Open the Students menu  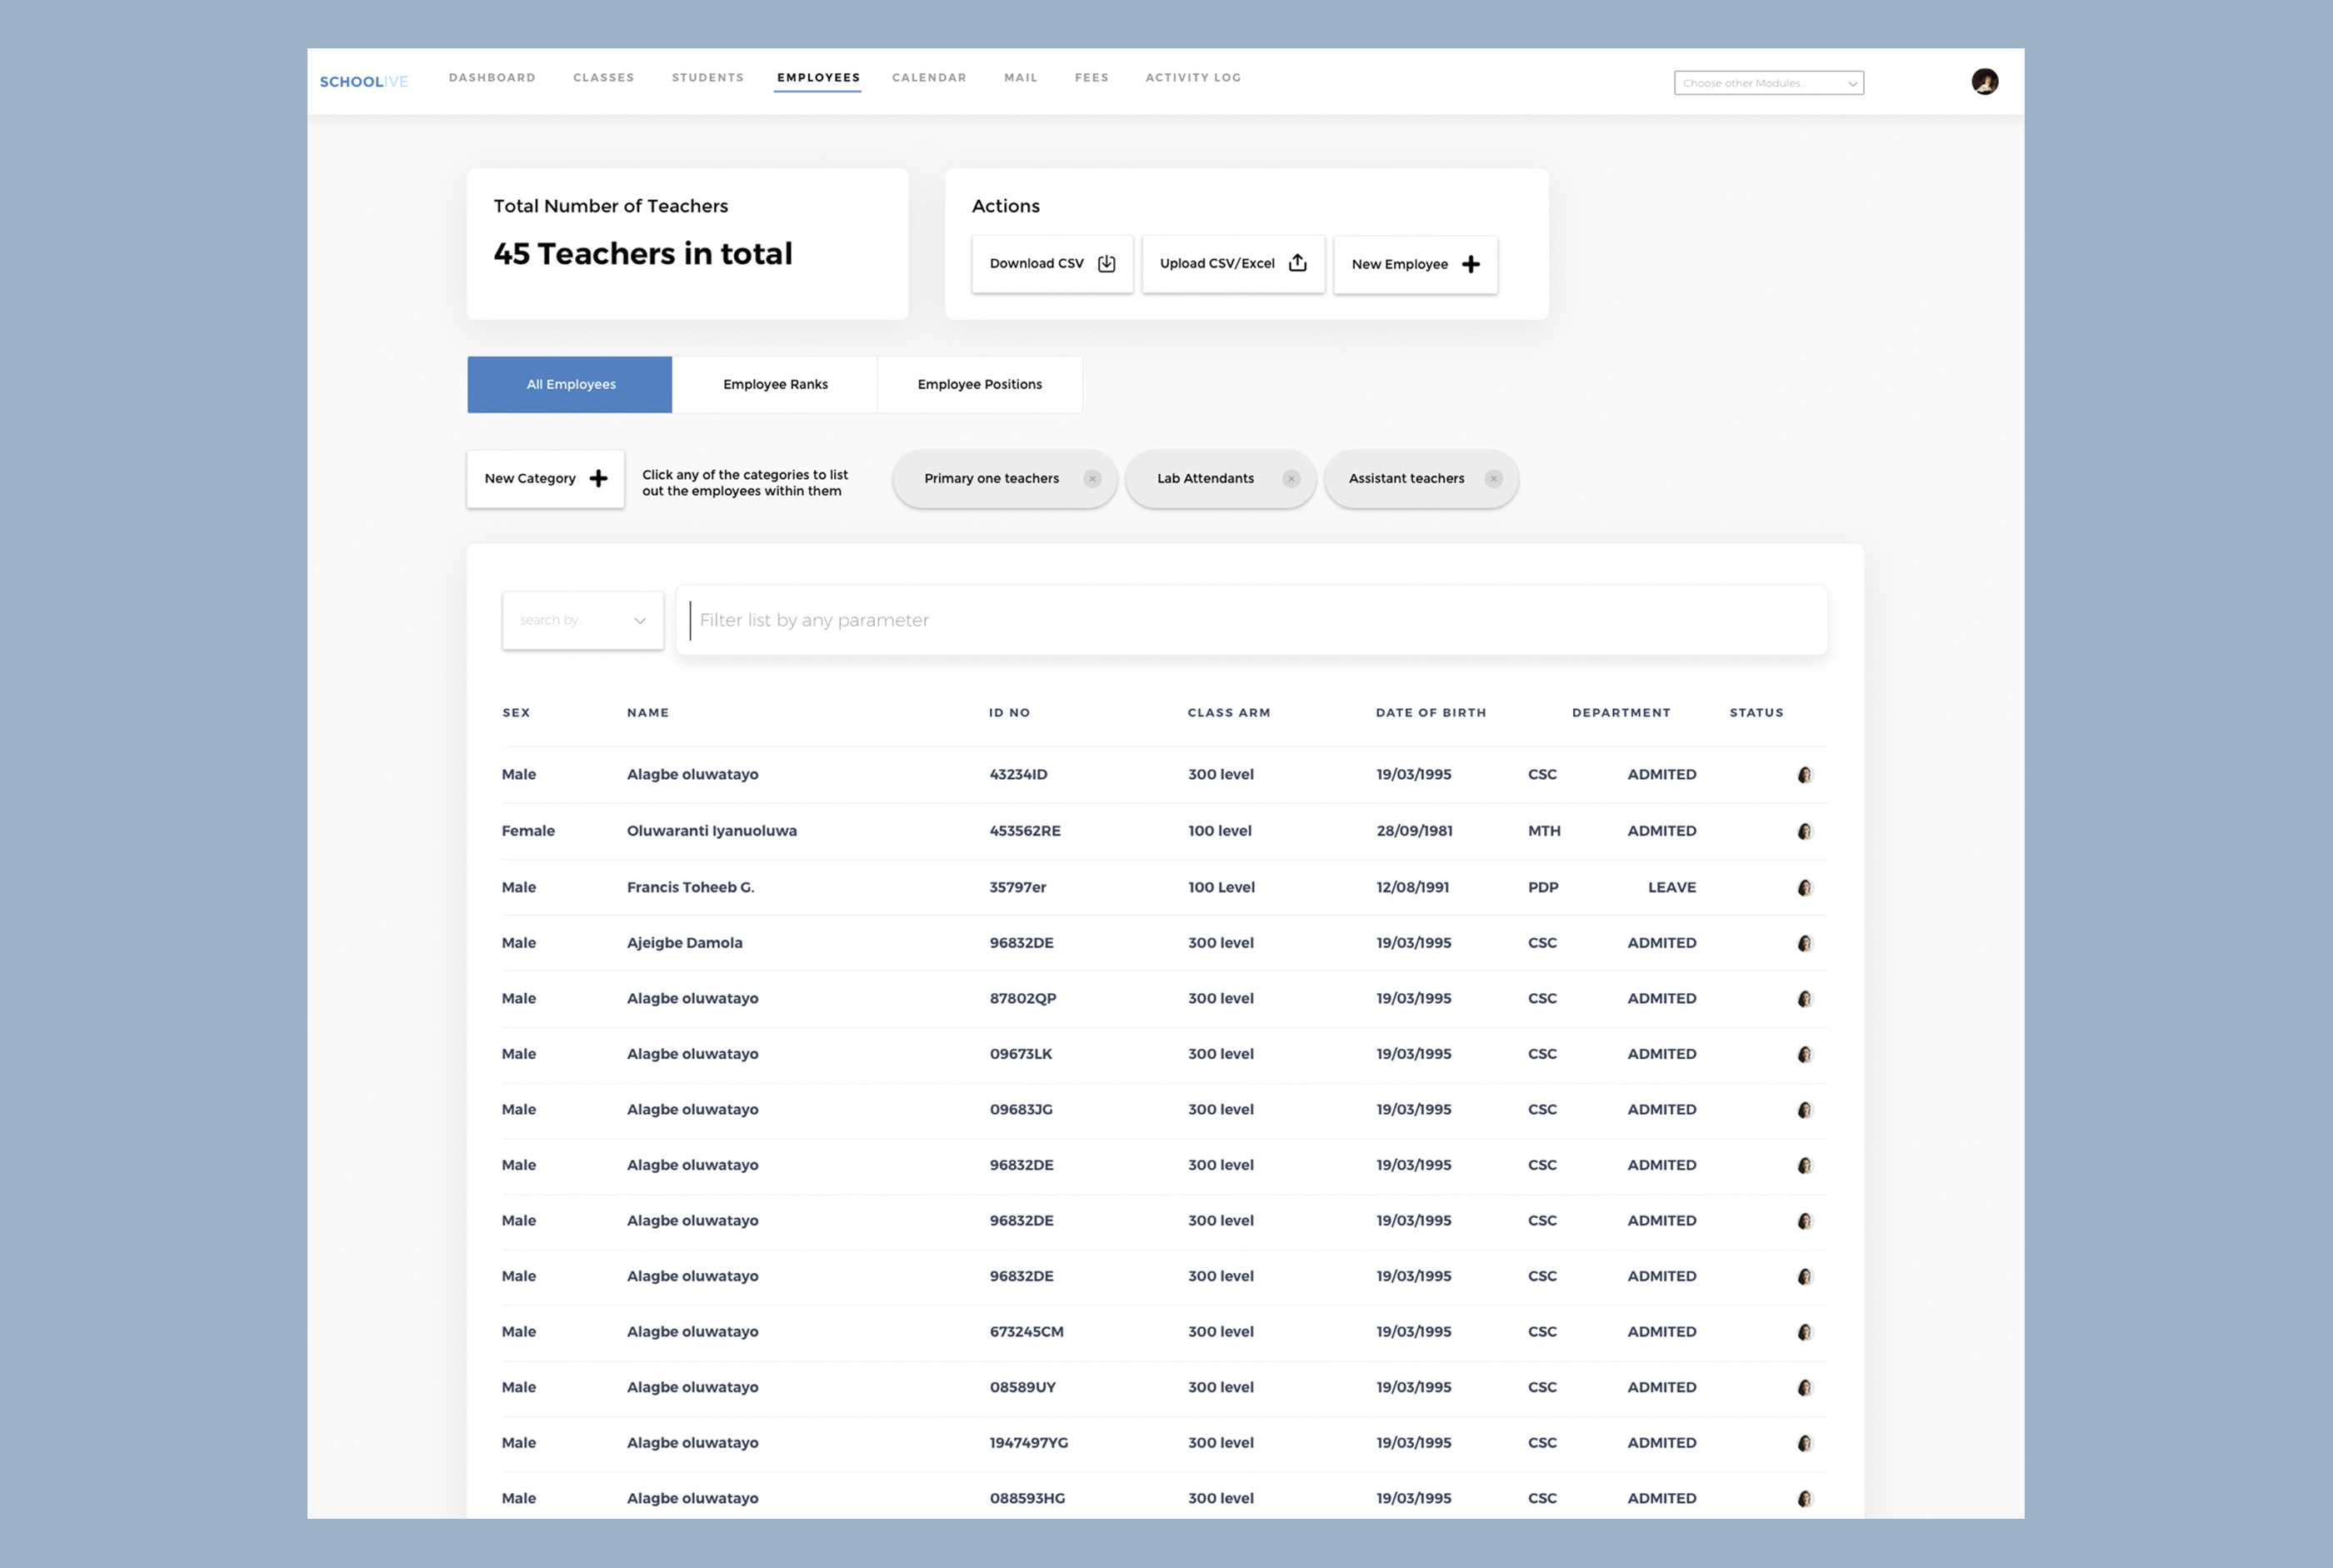click(708, 78)
